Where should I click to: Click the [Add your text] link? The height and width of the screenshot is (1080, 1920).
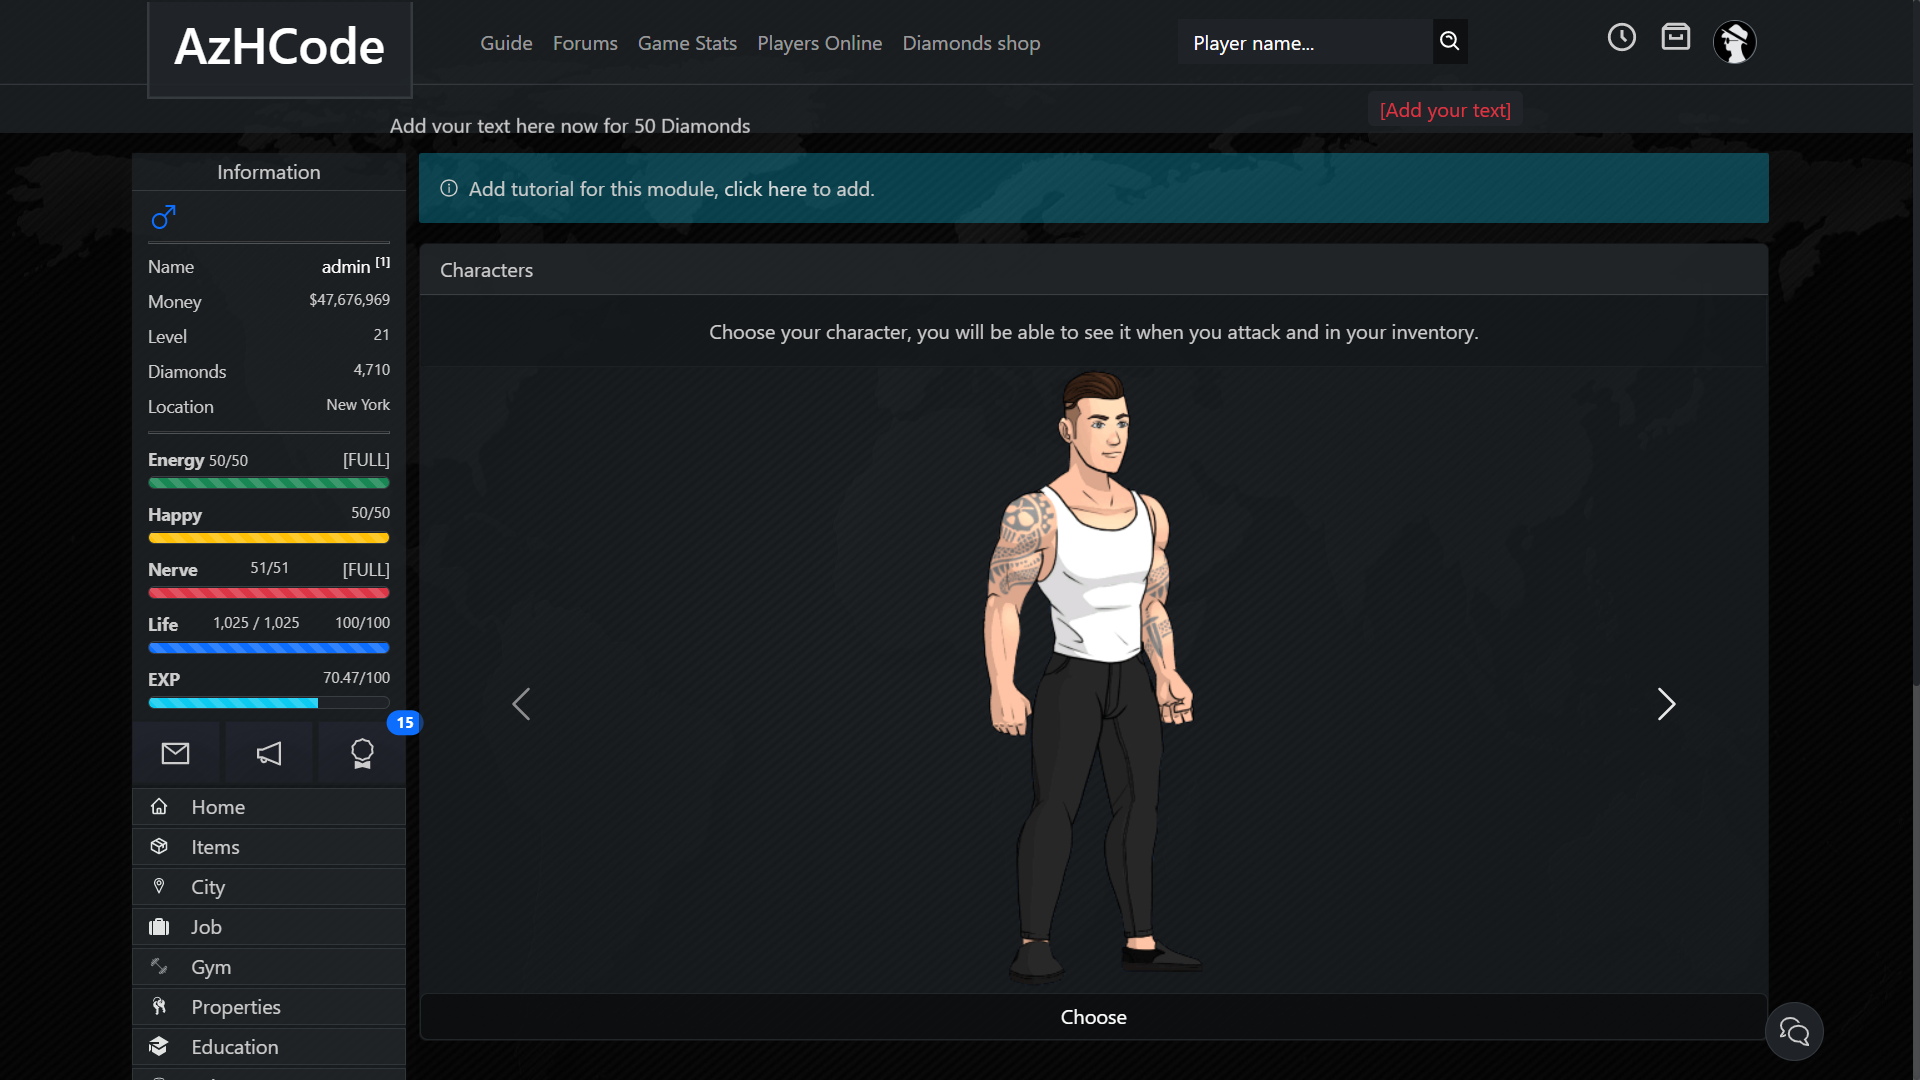[1445, 110]
